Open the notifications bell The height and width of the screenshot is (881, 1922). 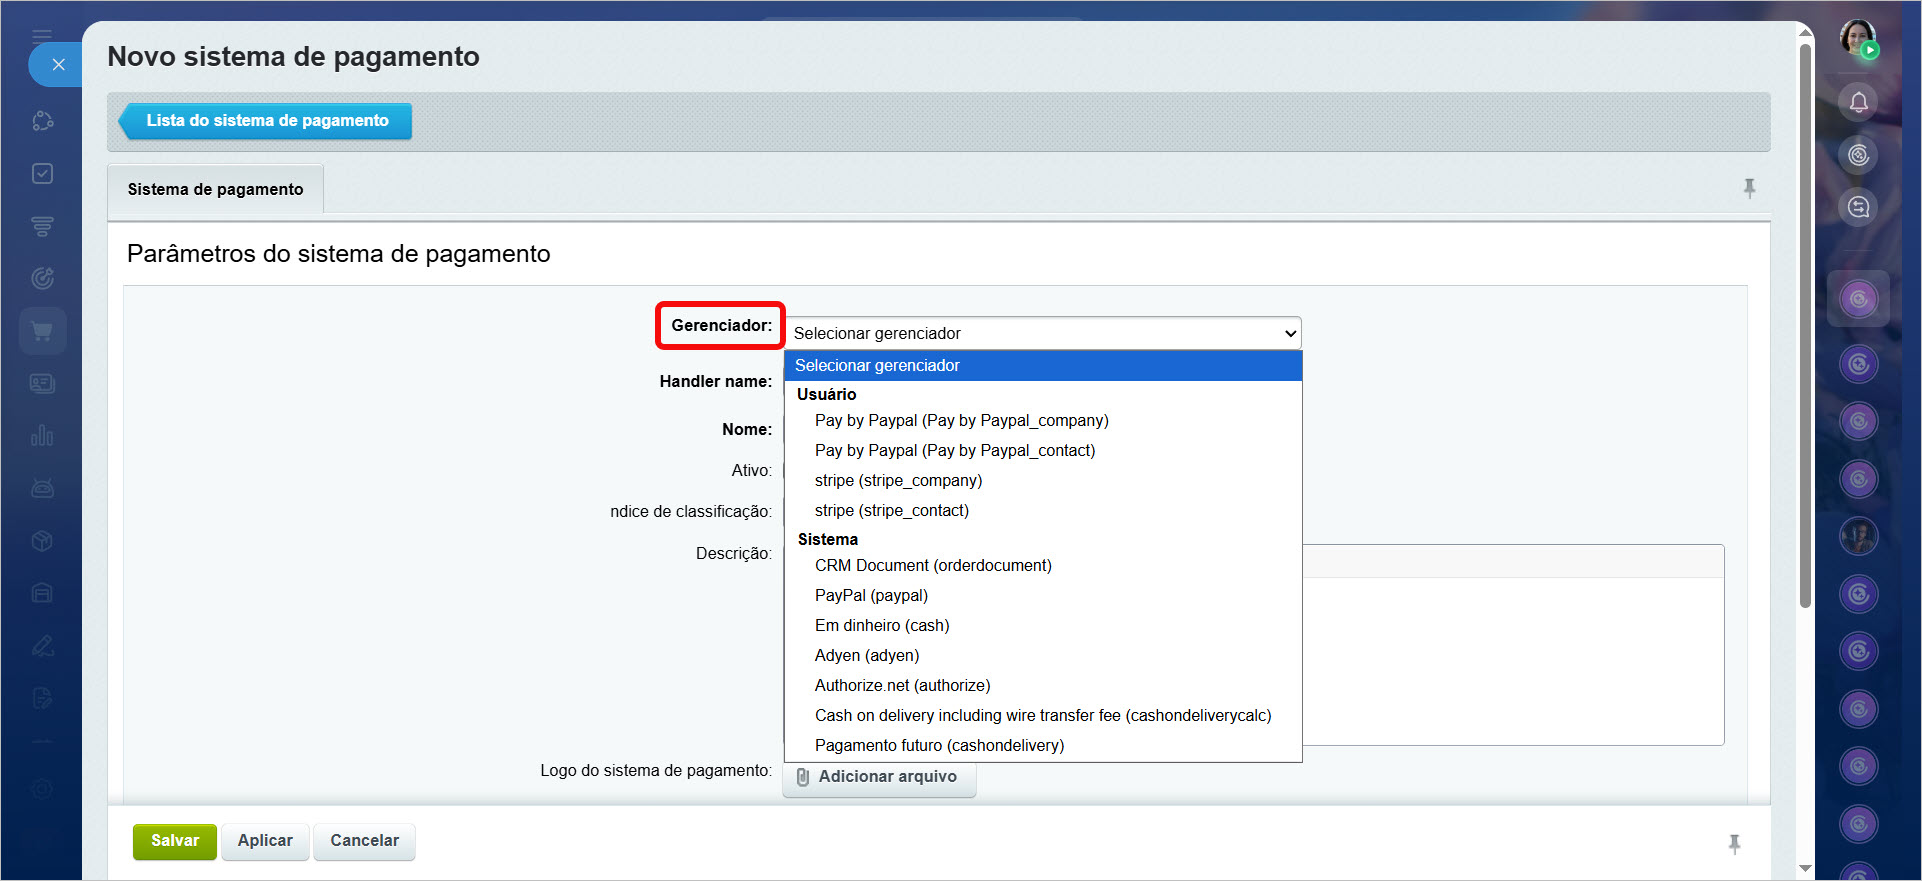pyautogui.click(x=1858, y=102)
